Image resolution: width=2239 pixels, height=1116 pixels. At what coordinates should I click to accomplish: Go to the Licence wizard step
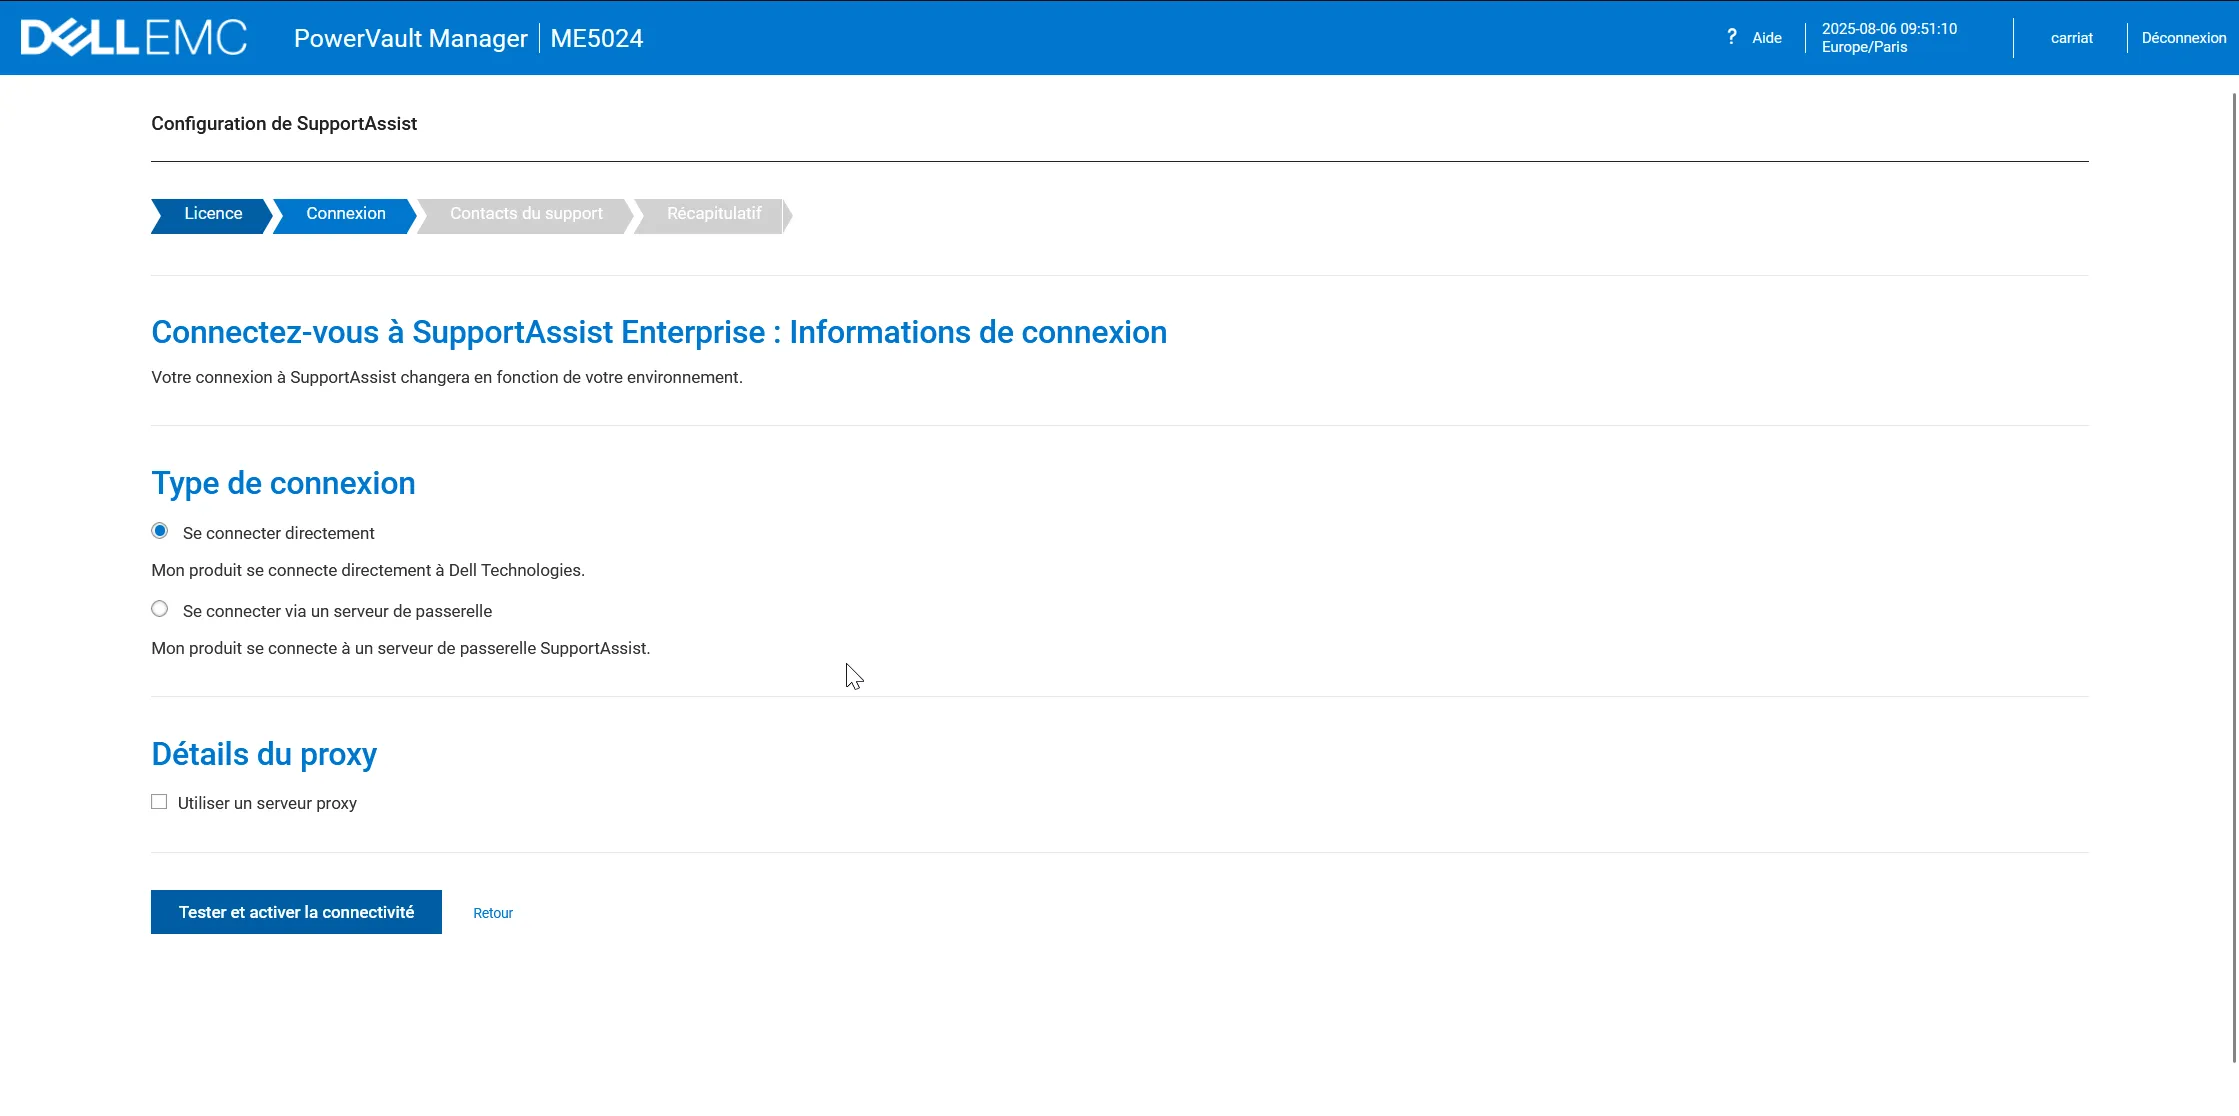tap(212, 214)
